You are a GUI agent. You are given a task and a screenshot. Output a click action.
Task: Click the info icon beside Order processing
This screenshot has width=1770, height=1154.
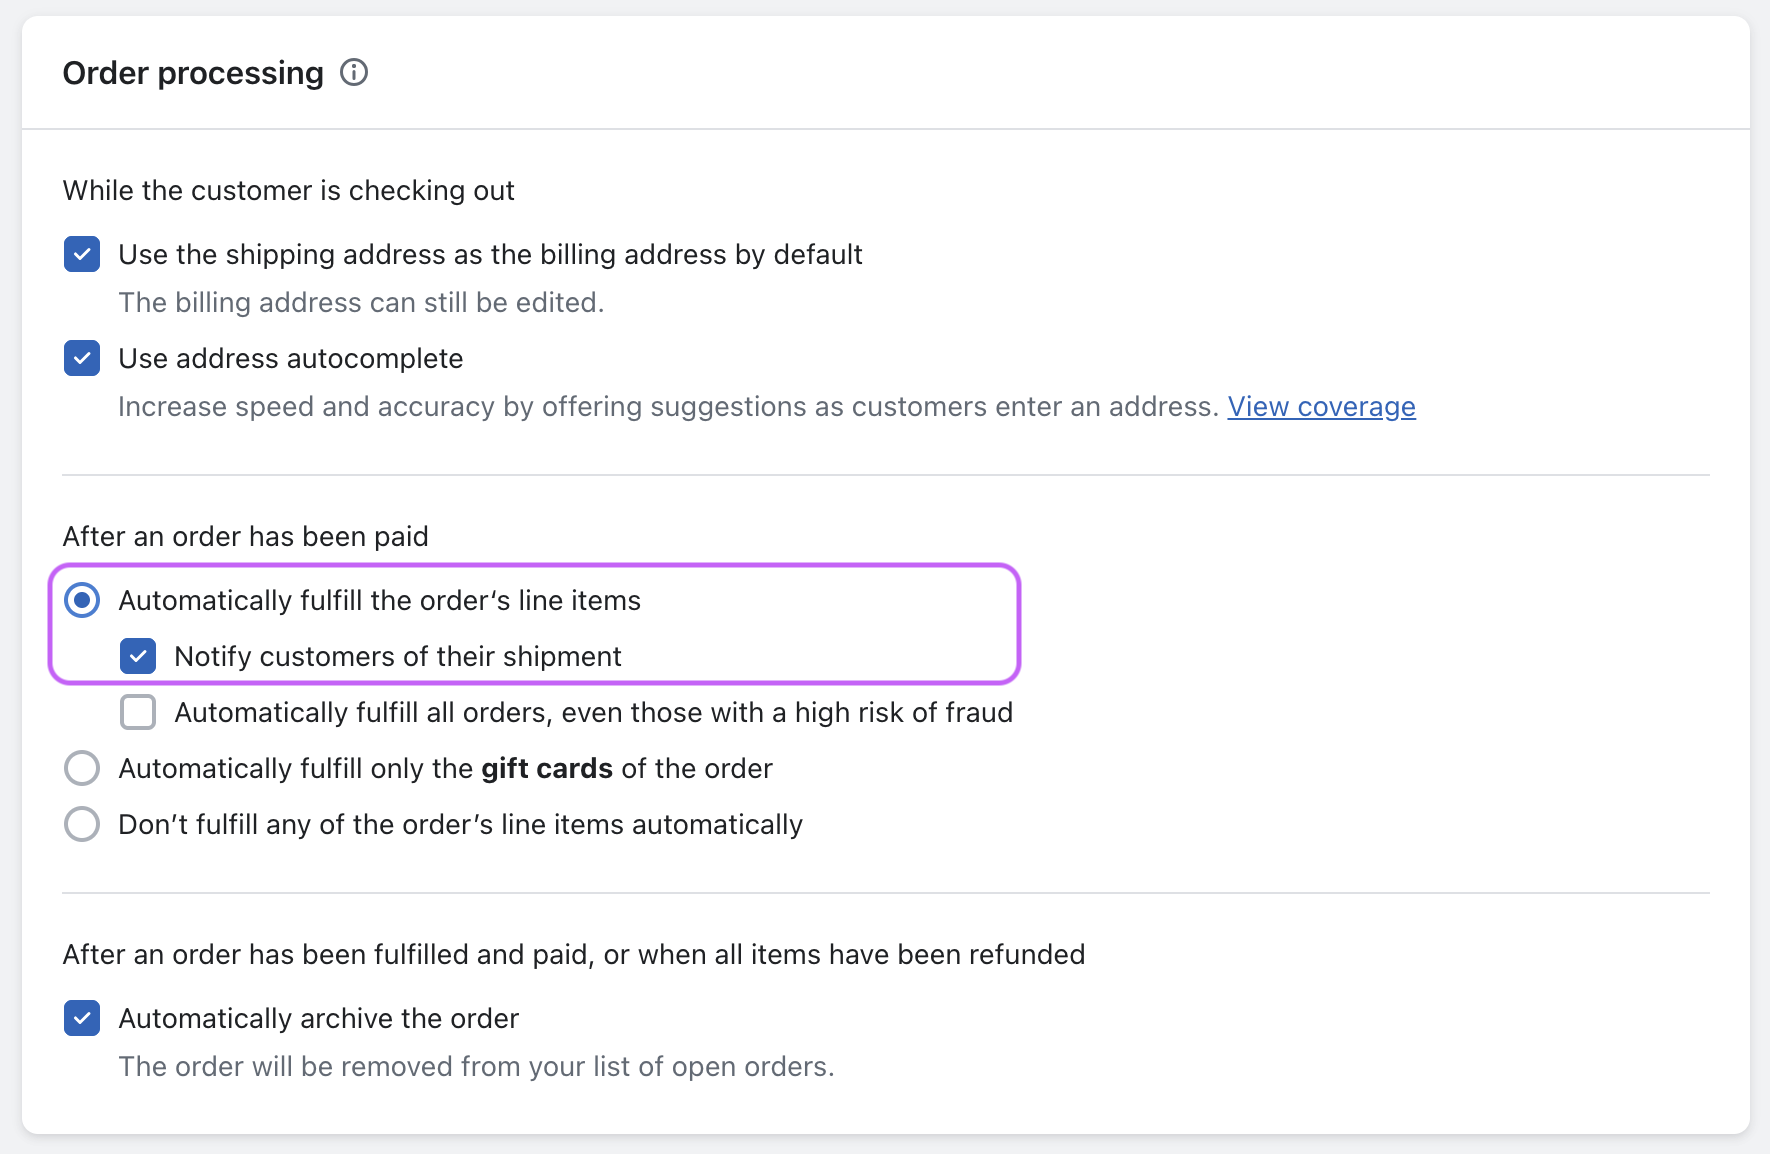click(x=354, y=73)
